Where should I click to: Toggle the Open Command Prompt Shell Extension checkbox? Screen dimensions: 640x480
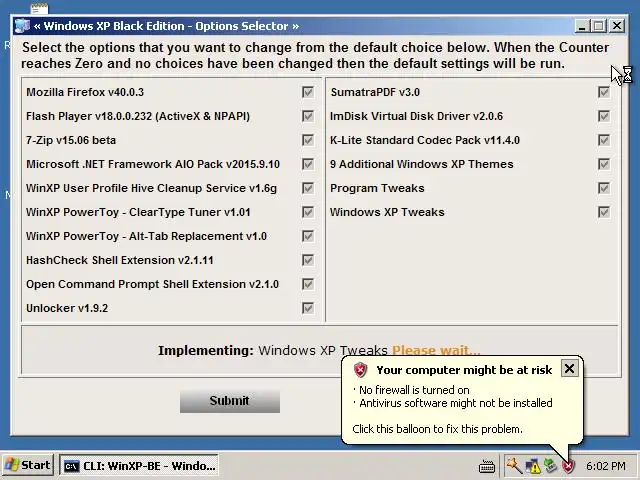pyautogui.click(x=308, y=284)
